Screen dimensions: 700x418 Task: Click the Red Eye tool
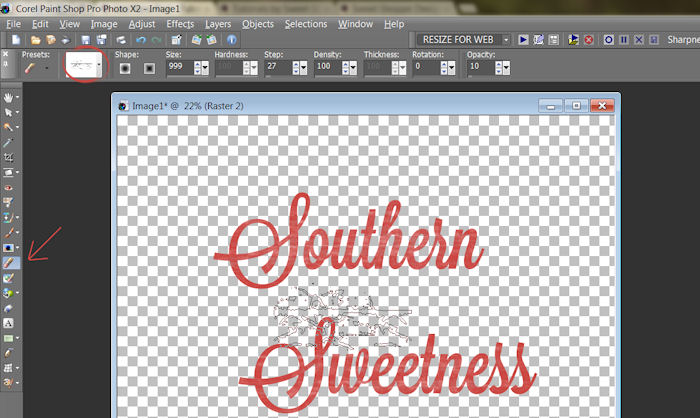[10, 187]
